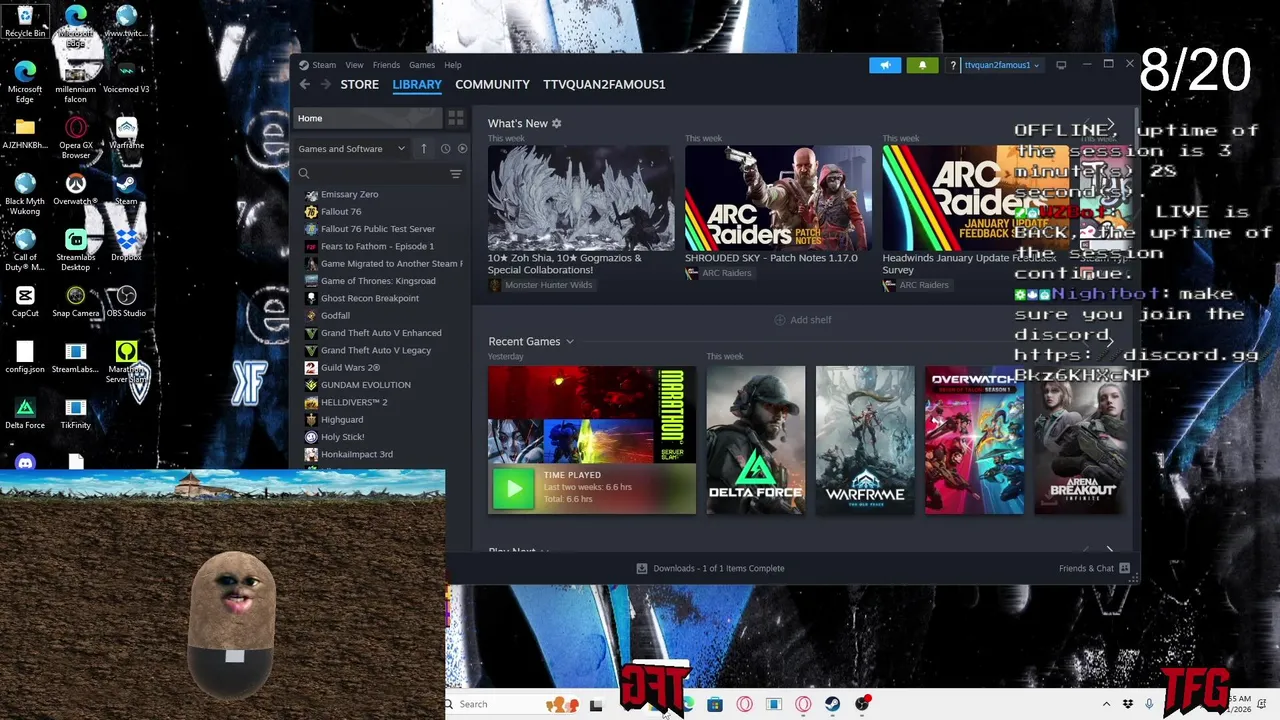The width and height of the screenshot is (1280, 720).
Task: Open the Games menu
Action: (422, 65)
